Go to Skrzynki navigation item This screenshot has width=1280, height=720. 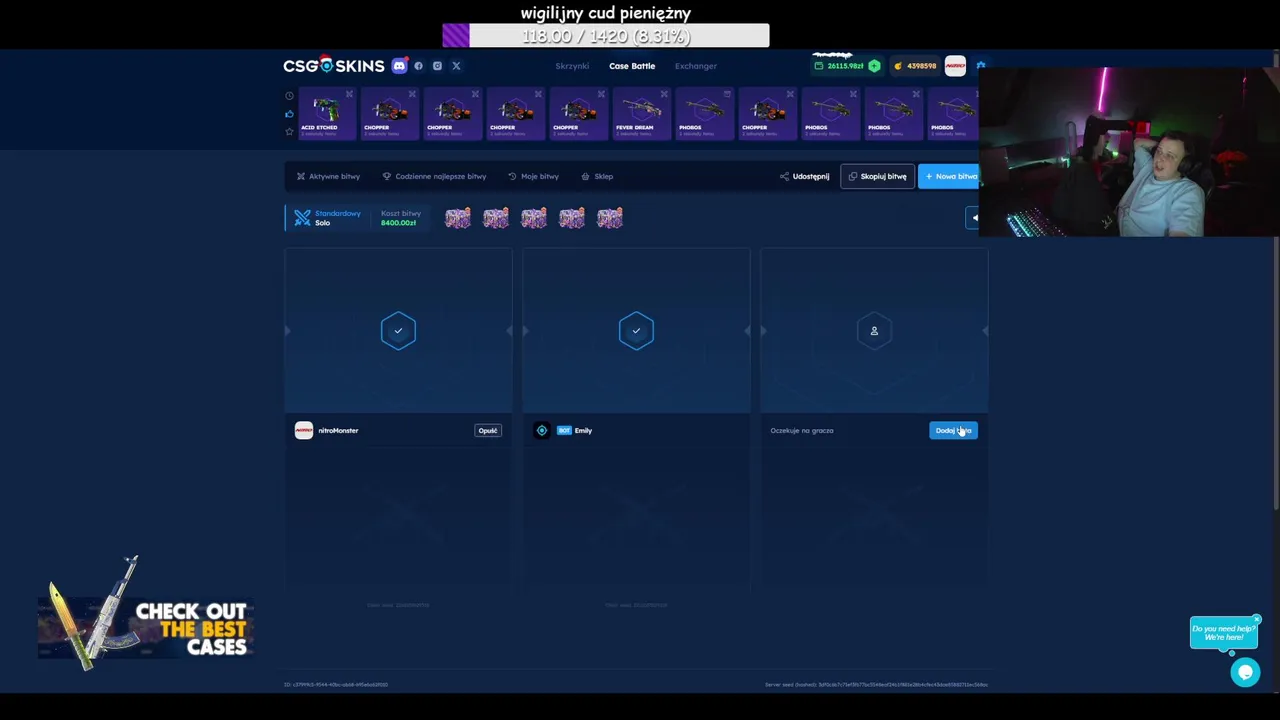572,66
